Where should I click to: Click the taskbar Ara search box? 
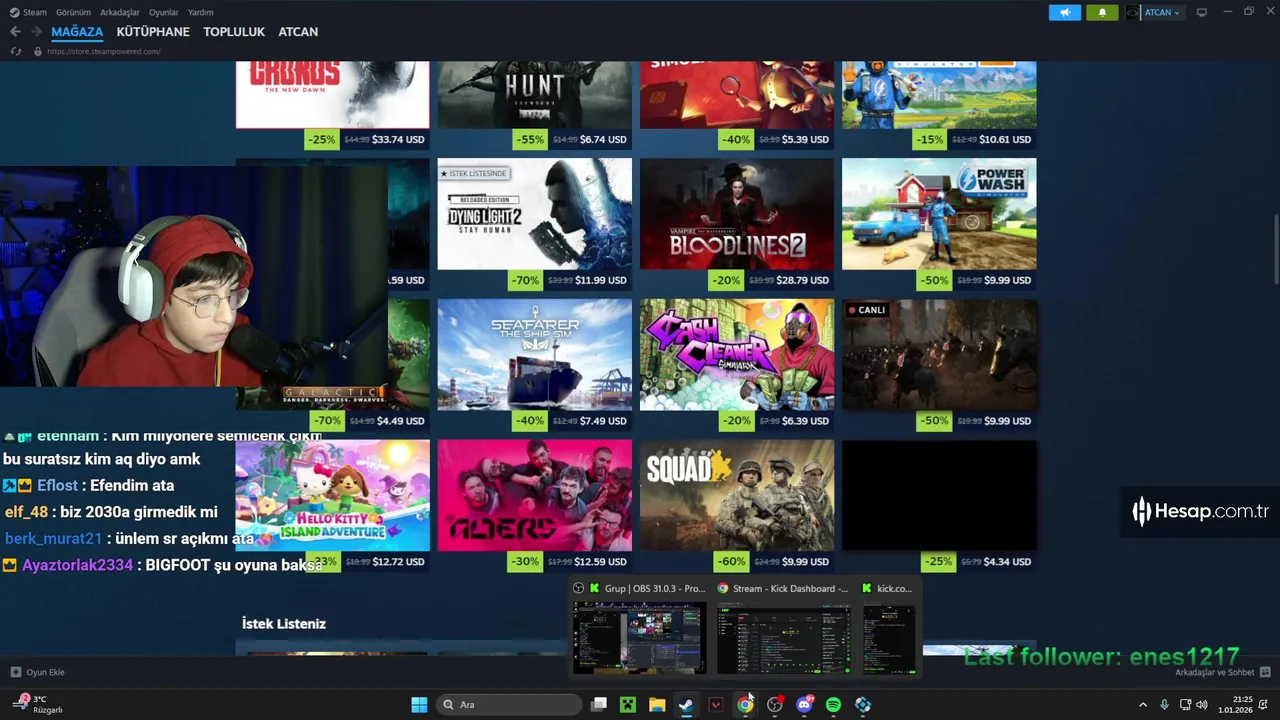510,704
